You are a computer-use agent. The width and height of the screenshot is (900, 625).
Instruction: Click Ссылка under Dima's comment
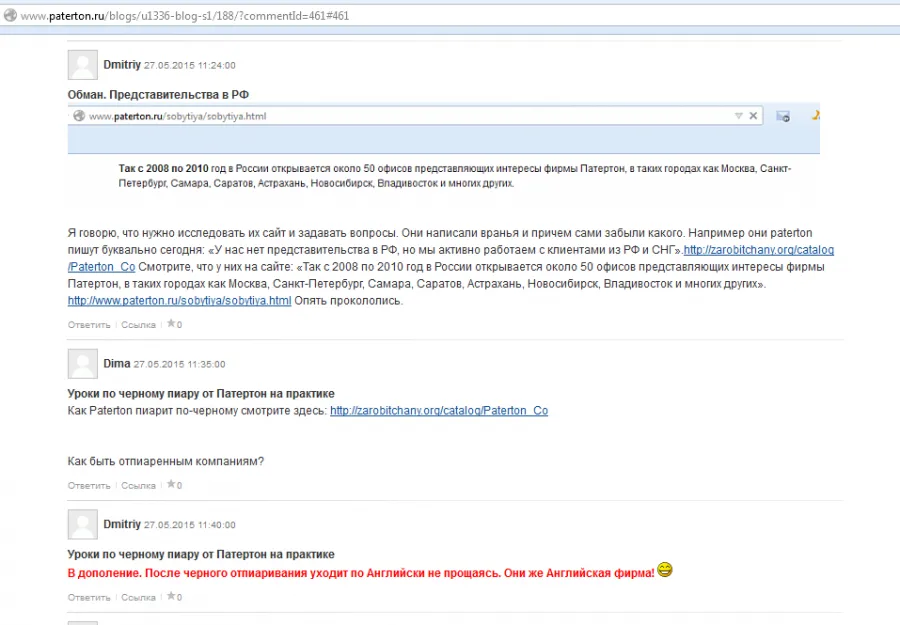[138, 486]
